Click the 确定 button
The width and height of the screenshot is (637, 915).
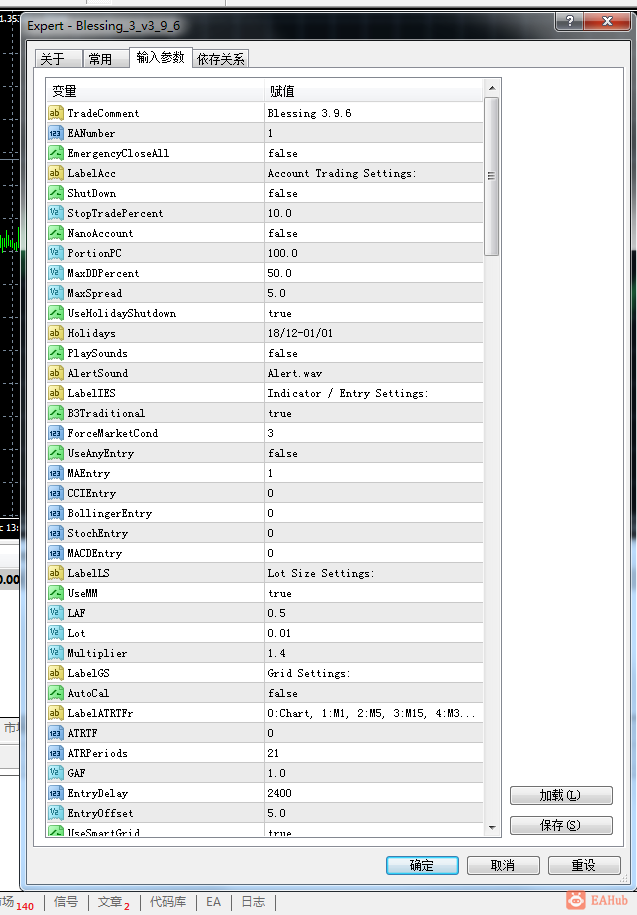coord(422,865)
